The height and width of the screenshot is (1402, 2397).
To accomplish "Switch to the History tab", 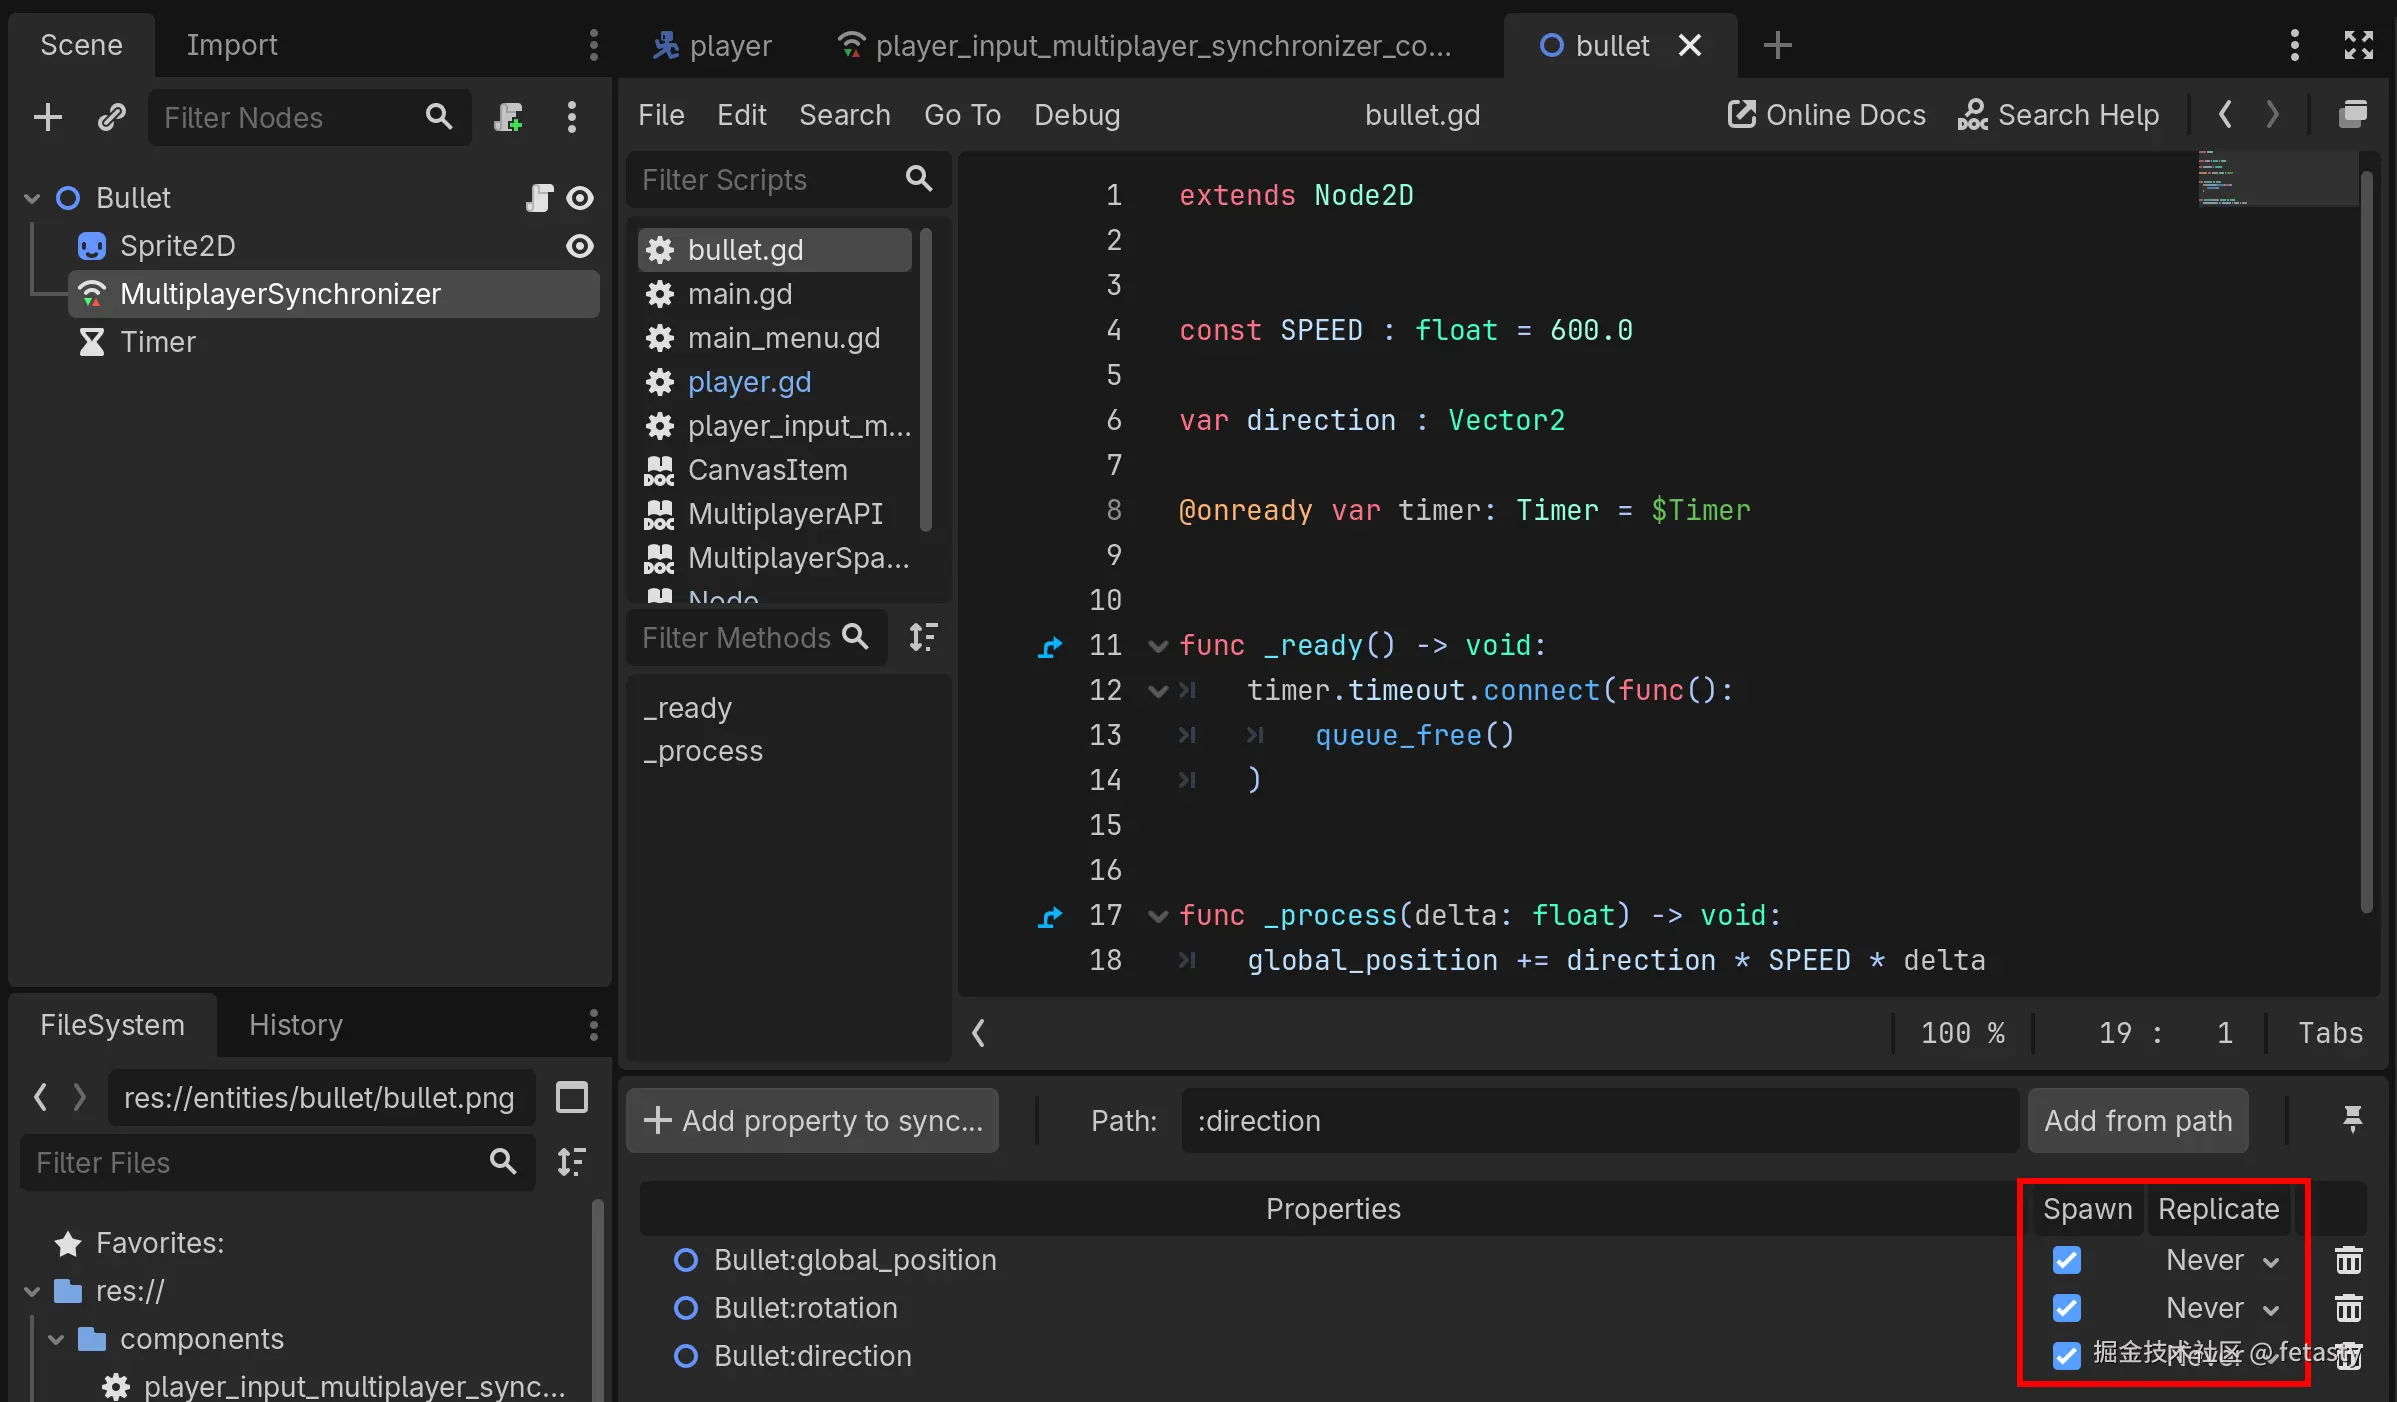I will click(295, 1025).
